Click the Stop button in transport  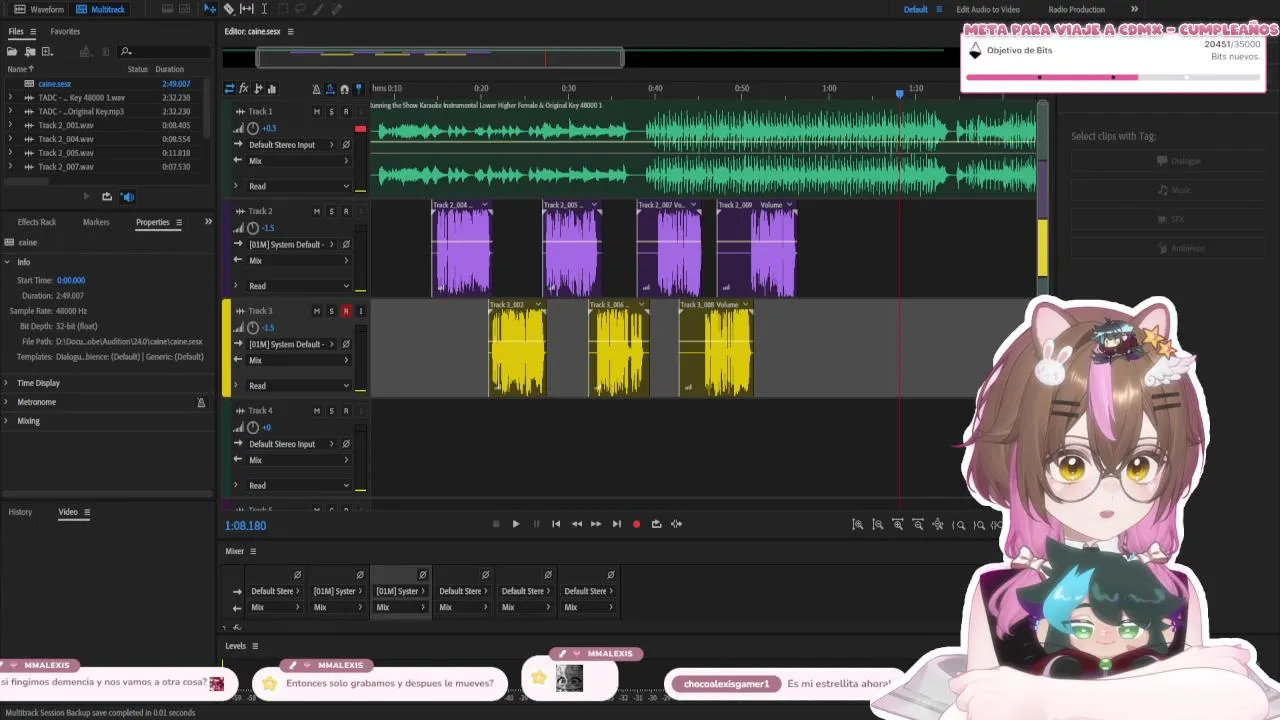coord(496,524)
